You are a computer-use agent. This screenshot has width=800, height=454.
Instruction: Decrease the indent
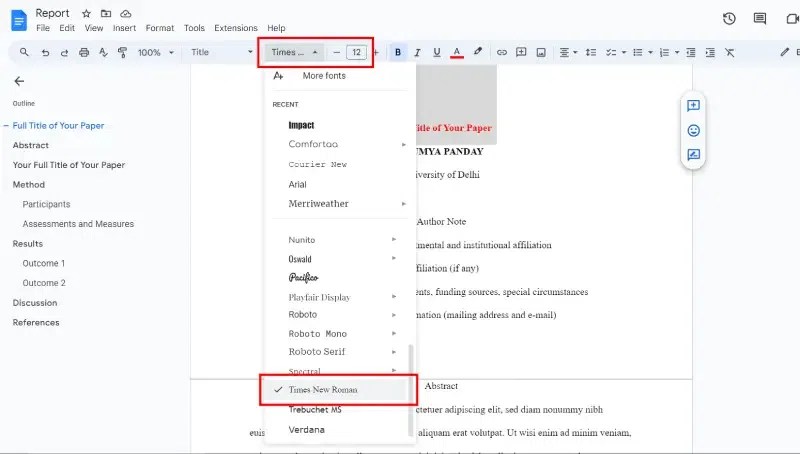(690, 52)
